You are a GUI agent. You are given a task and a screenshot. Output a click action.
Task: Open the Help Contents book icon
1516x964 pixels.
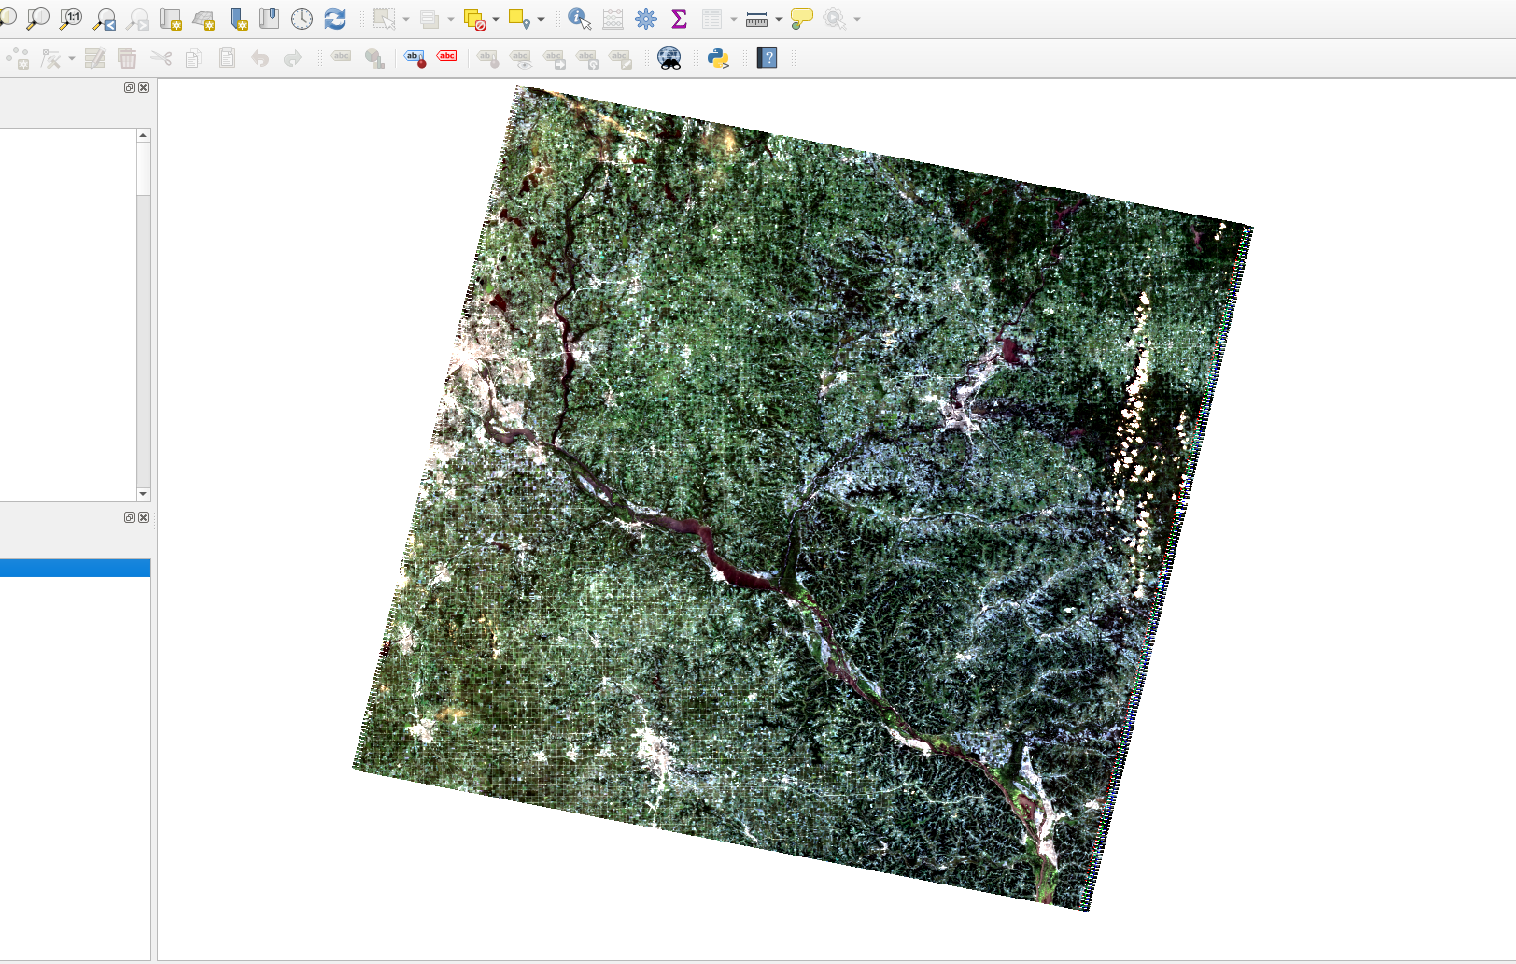pos(767,58)
